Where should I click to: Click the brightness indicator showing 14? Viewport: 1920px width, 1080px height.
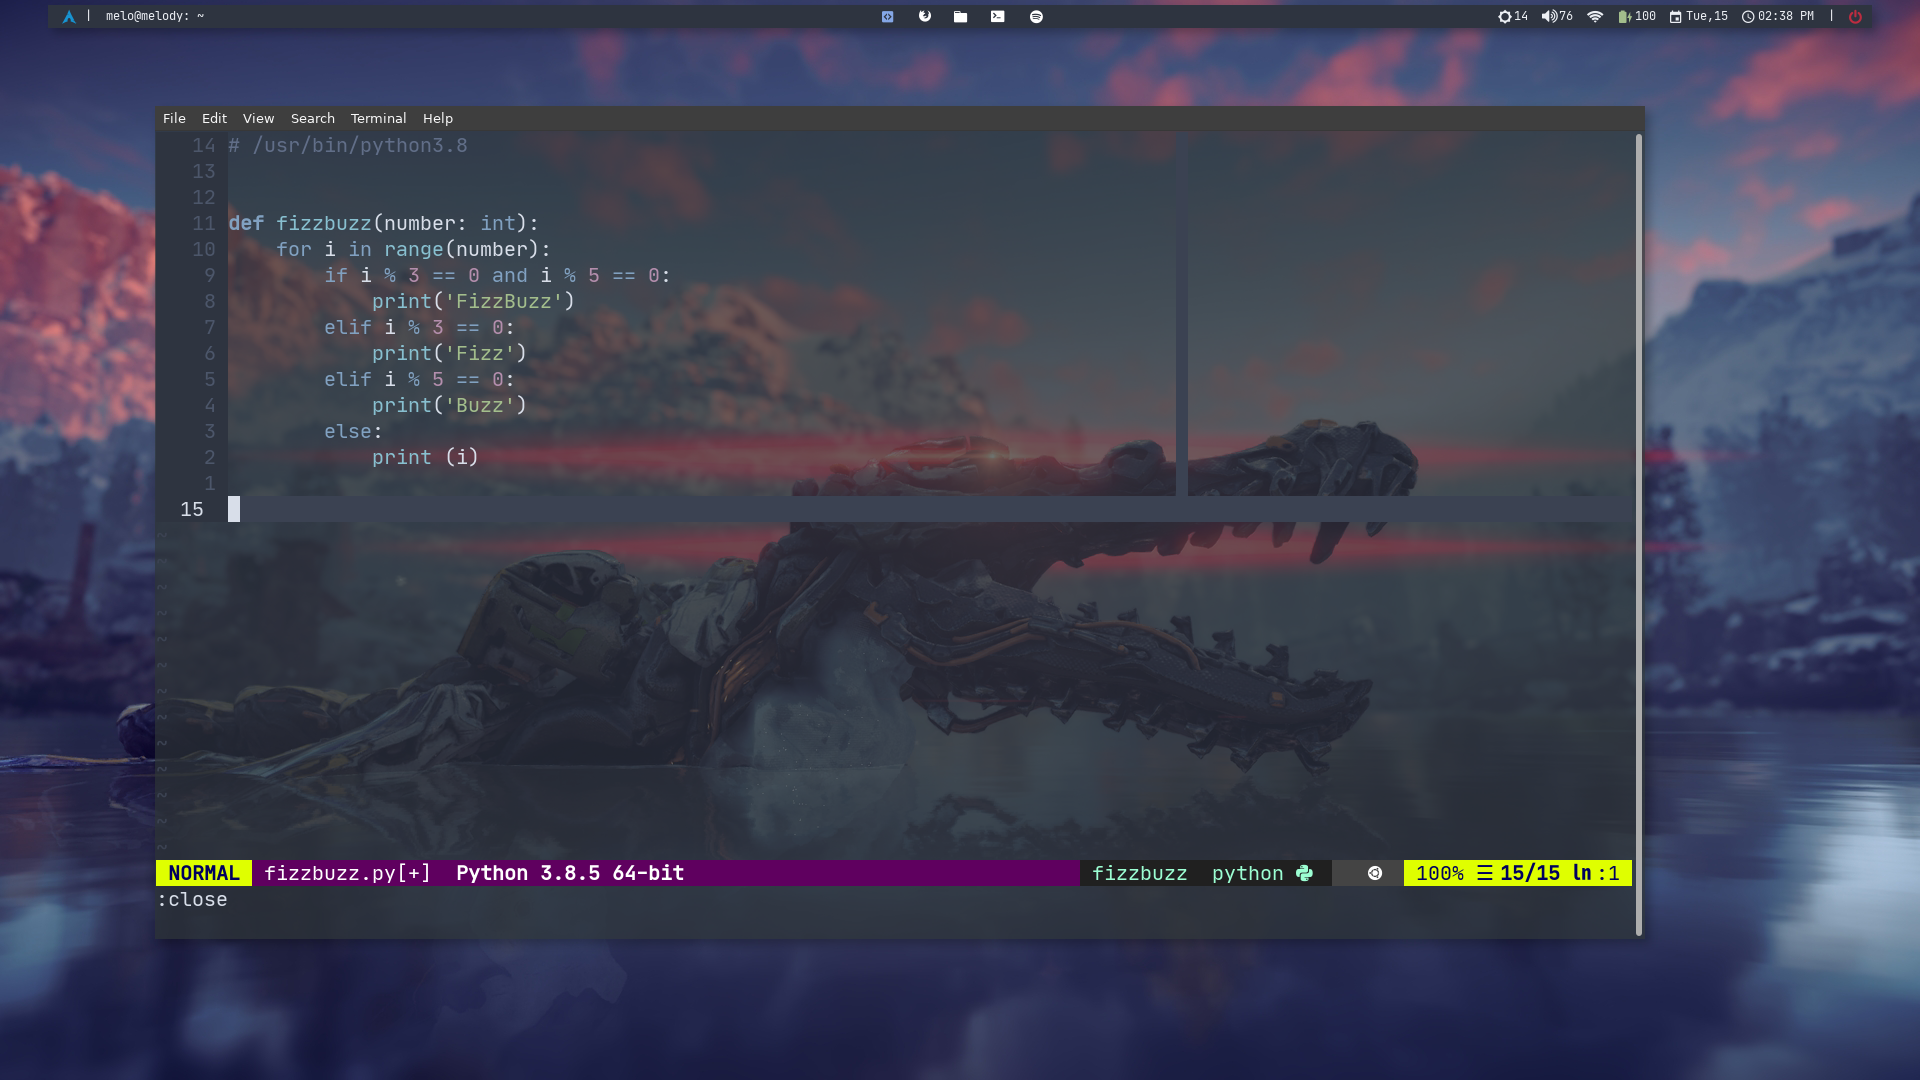1512,16
